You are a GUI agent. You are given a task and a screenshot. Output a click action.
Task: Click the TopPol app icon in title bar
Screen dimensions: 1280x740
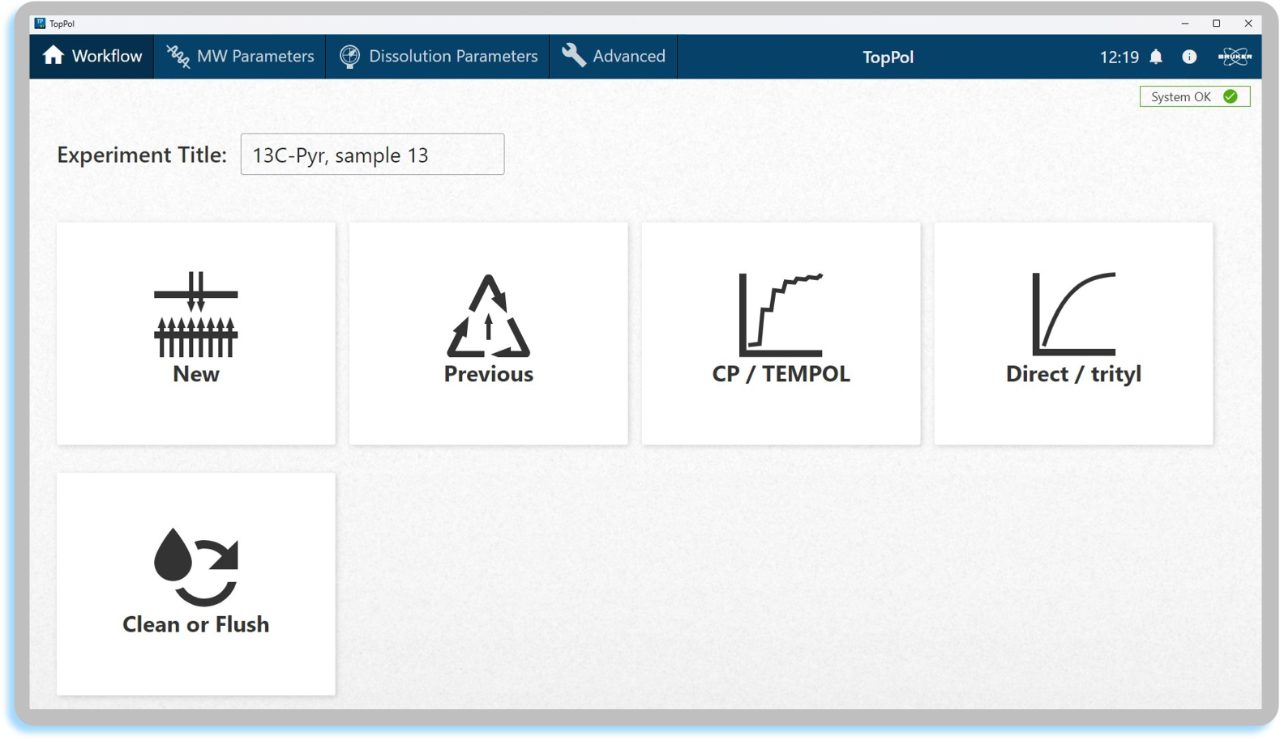[x=40, y=23]
